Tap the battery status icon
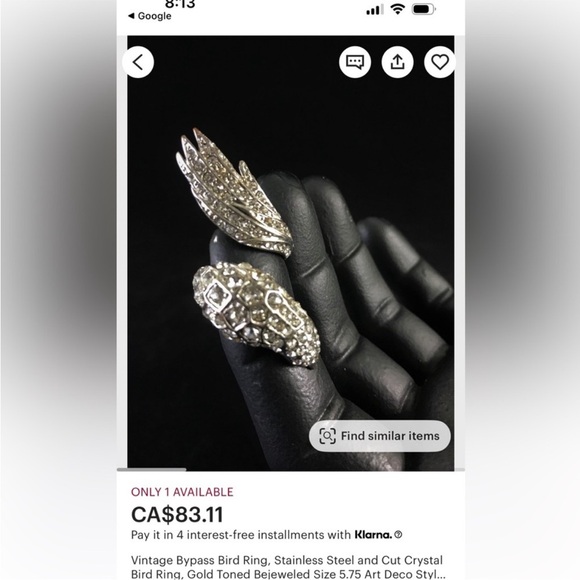This screenshot has height=580, width=580. tap(424, 9)
